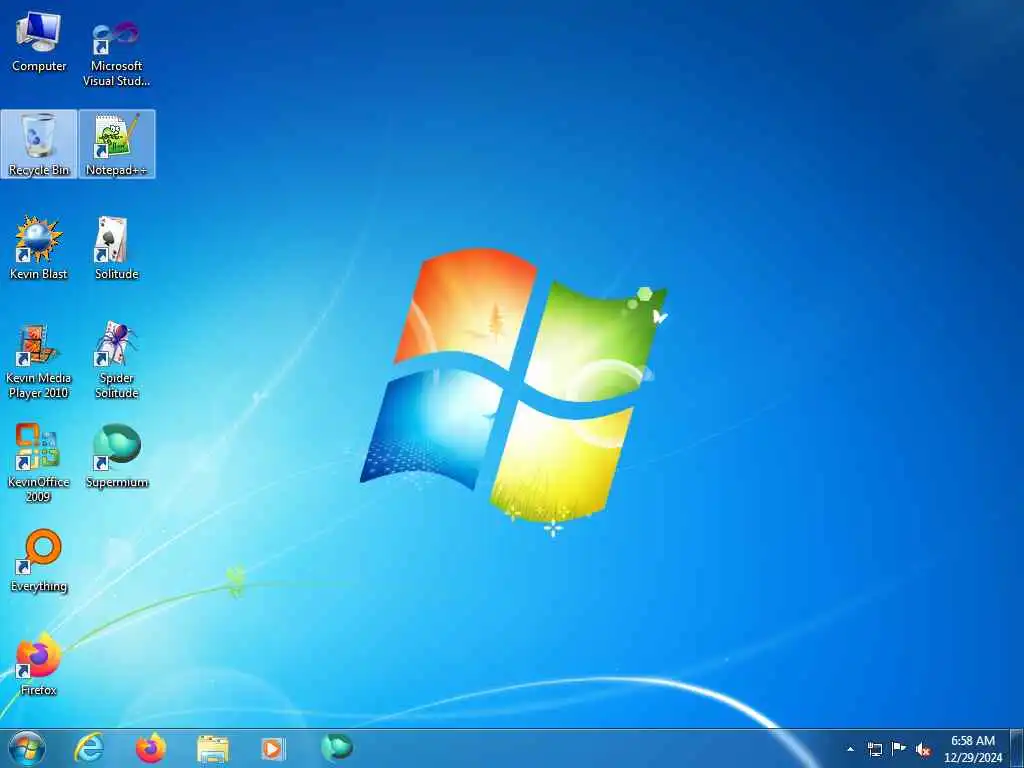The image size is (1024, 768).
Task: Click the Show desktop button
Action: click(1016, 748)
